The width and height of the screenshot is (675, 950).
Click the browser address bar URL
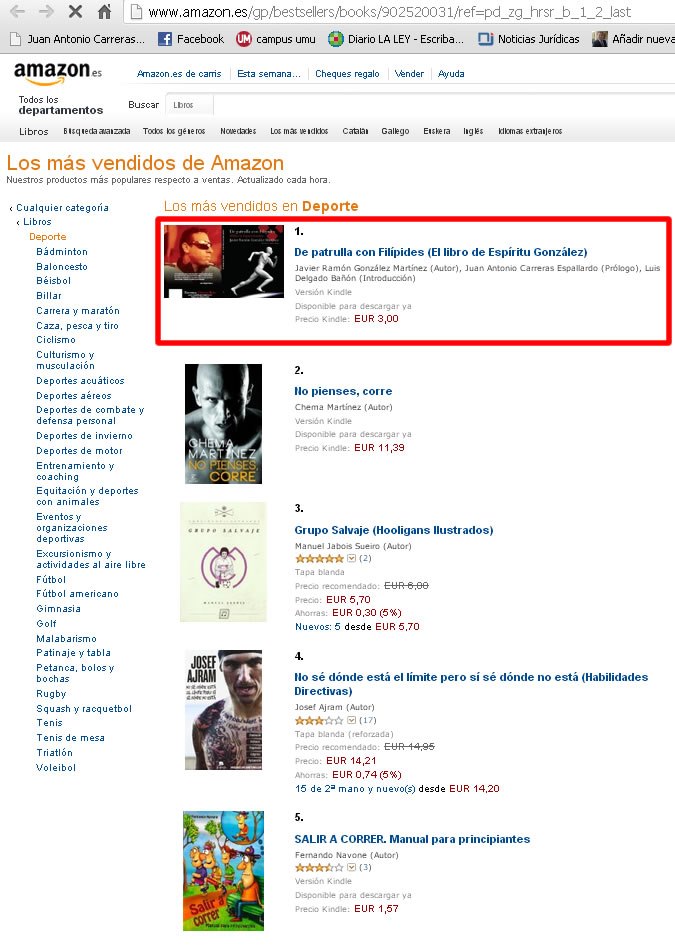coord(390,12)
